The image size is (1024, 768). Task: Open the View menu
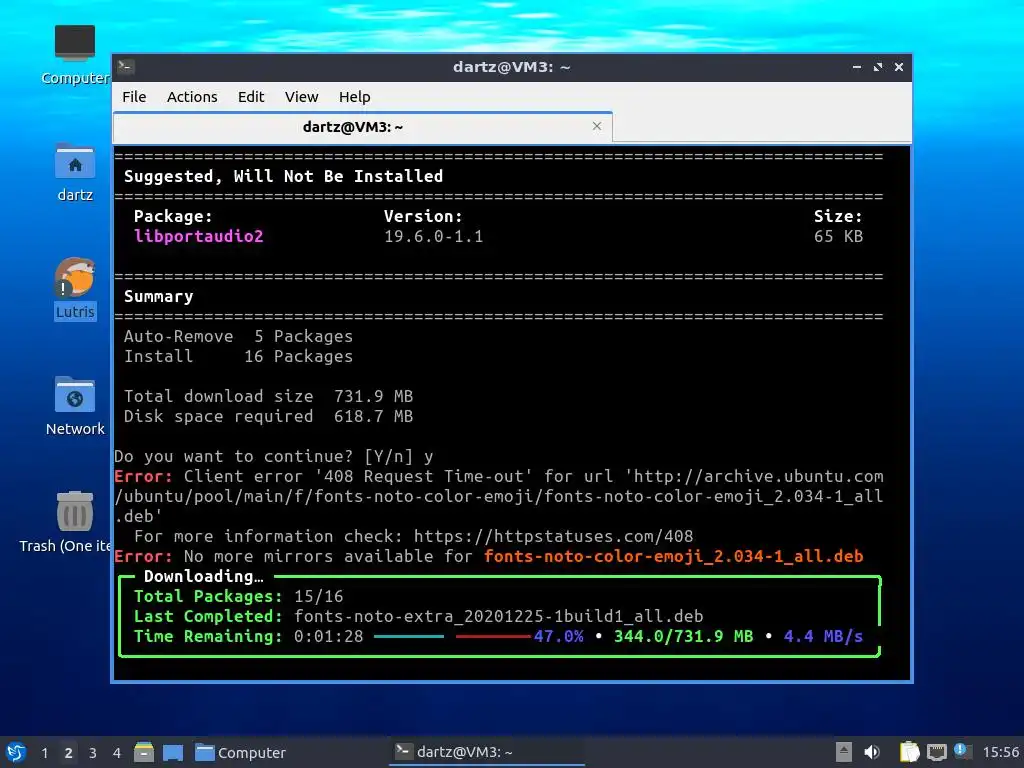click(x=301, y=97)
